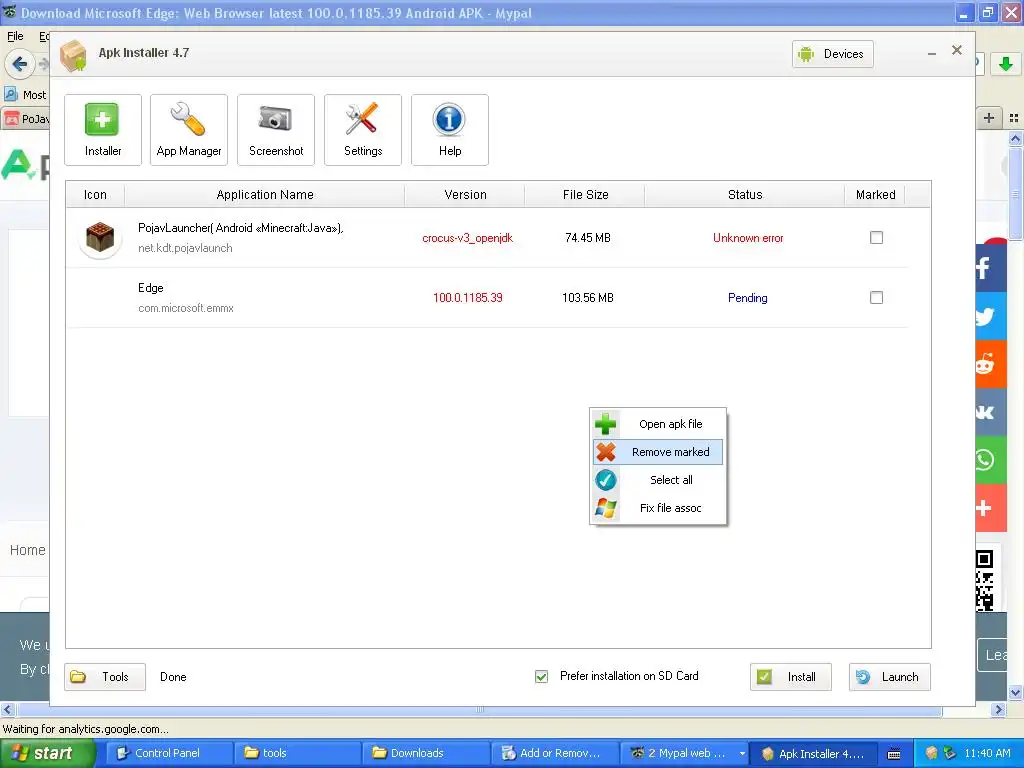Switch to Downloads taskbar item
1024x768 pixels.
(x=426, y=753)
